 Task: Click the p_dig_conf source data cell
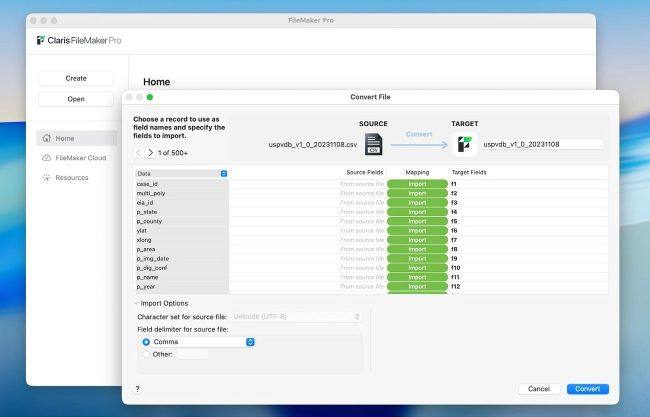tap(182, 268)
